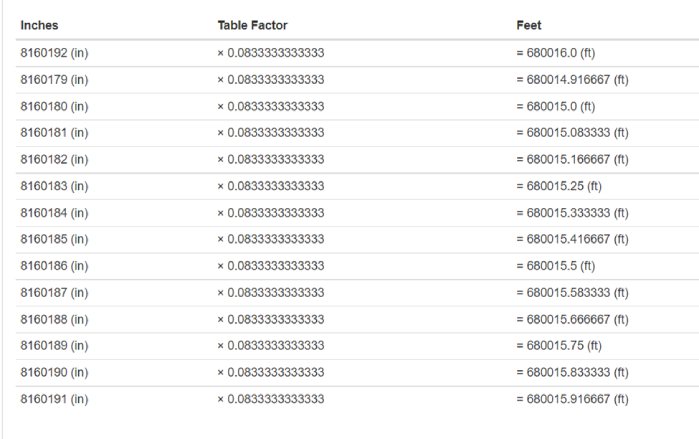Select the 8160183 (in) cell

(54, 186)
